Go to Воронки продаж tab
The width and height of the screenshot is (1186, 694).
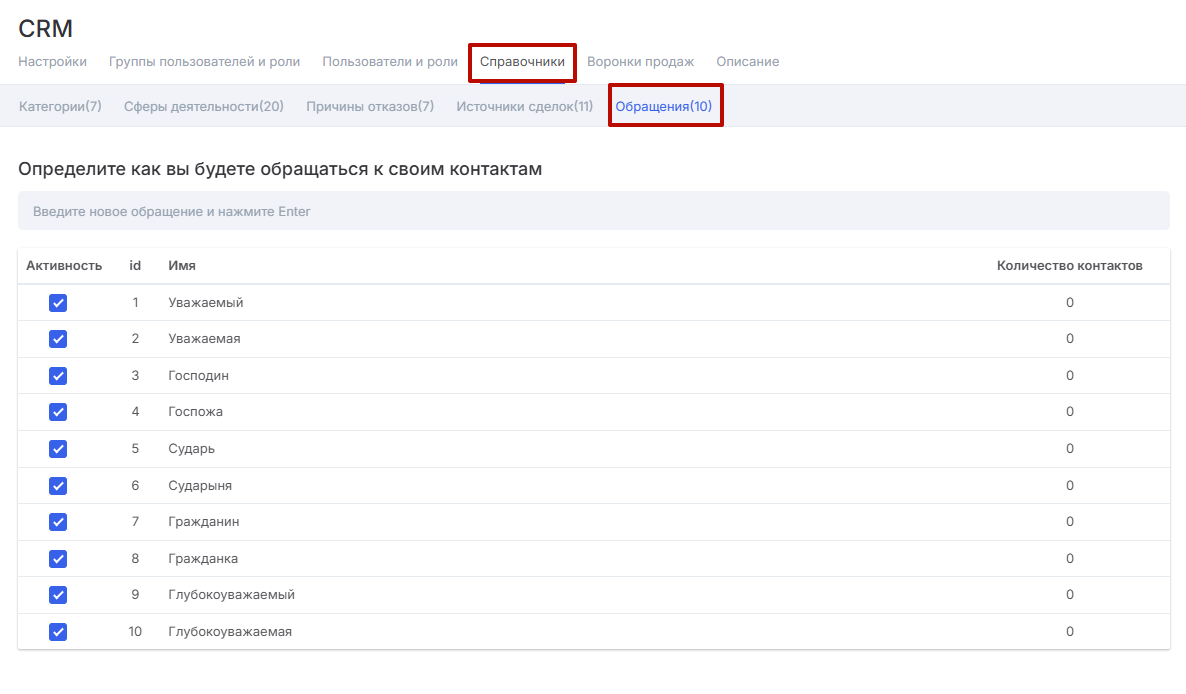[x=640, y=62]
